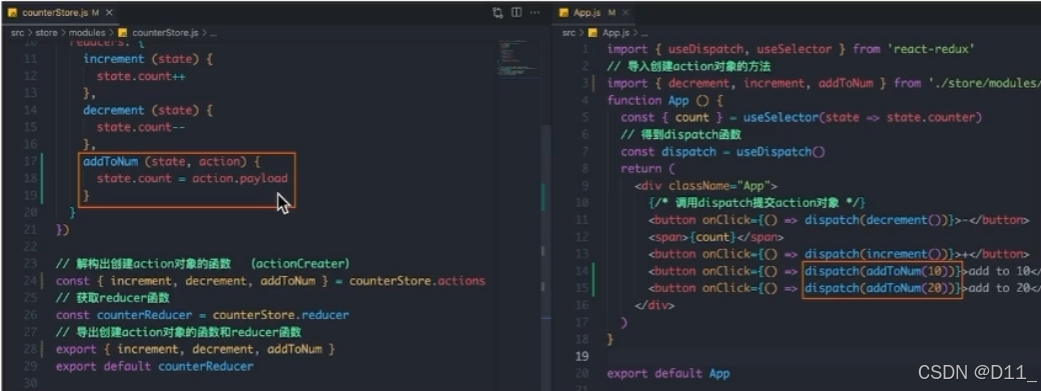The width and height of the screenshot is (1041, 391).
Task: Click 'const counterReducer = counterStore.reducer' line
Action: coord(202,315)
